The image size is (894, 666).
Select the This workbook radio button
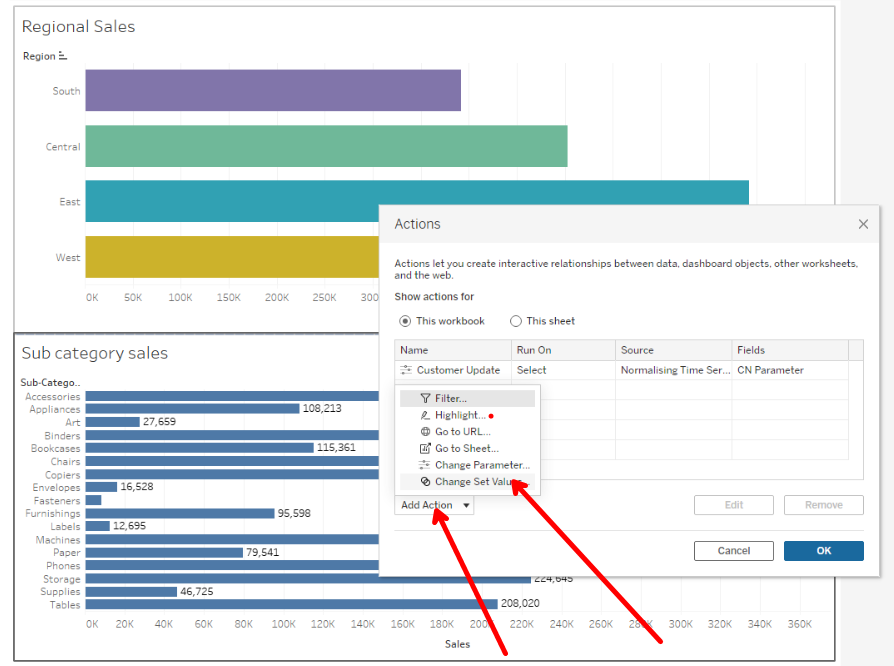[405, 321]
